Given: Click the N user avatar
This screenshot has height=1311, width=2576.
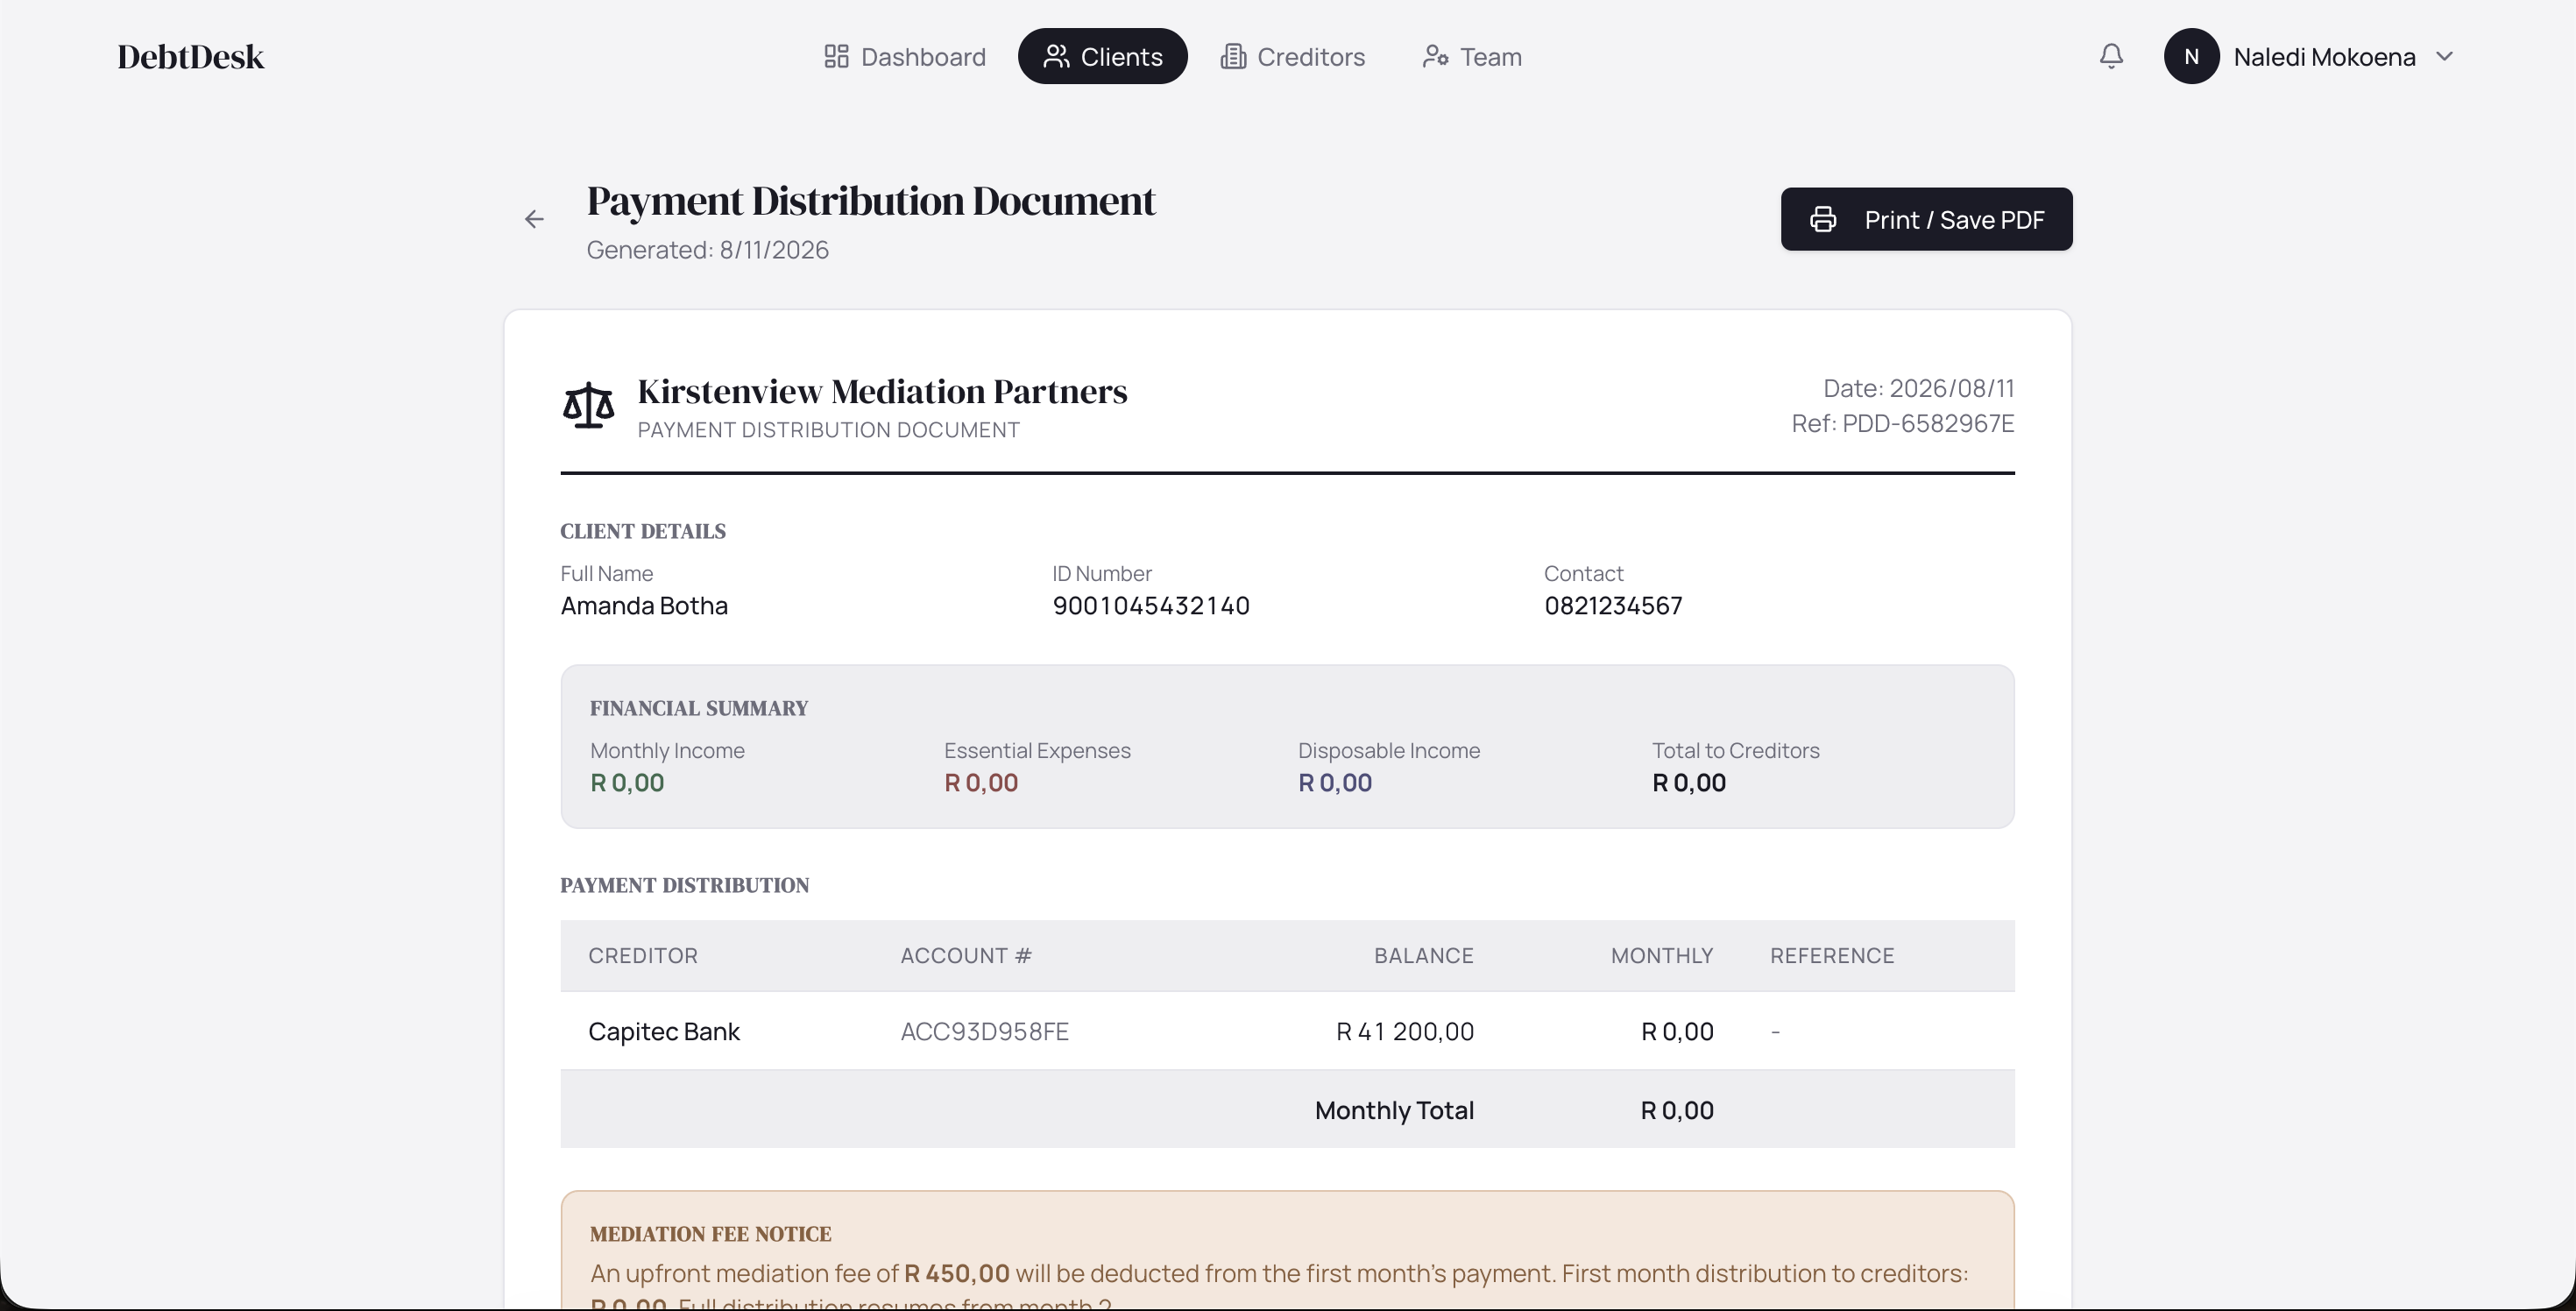Looking at the screenshot, I should point(2191,56).
